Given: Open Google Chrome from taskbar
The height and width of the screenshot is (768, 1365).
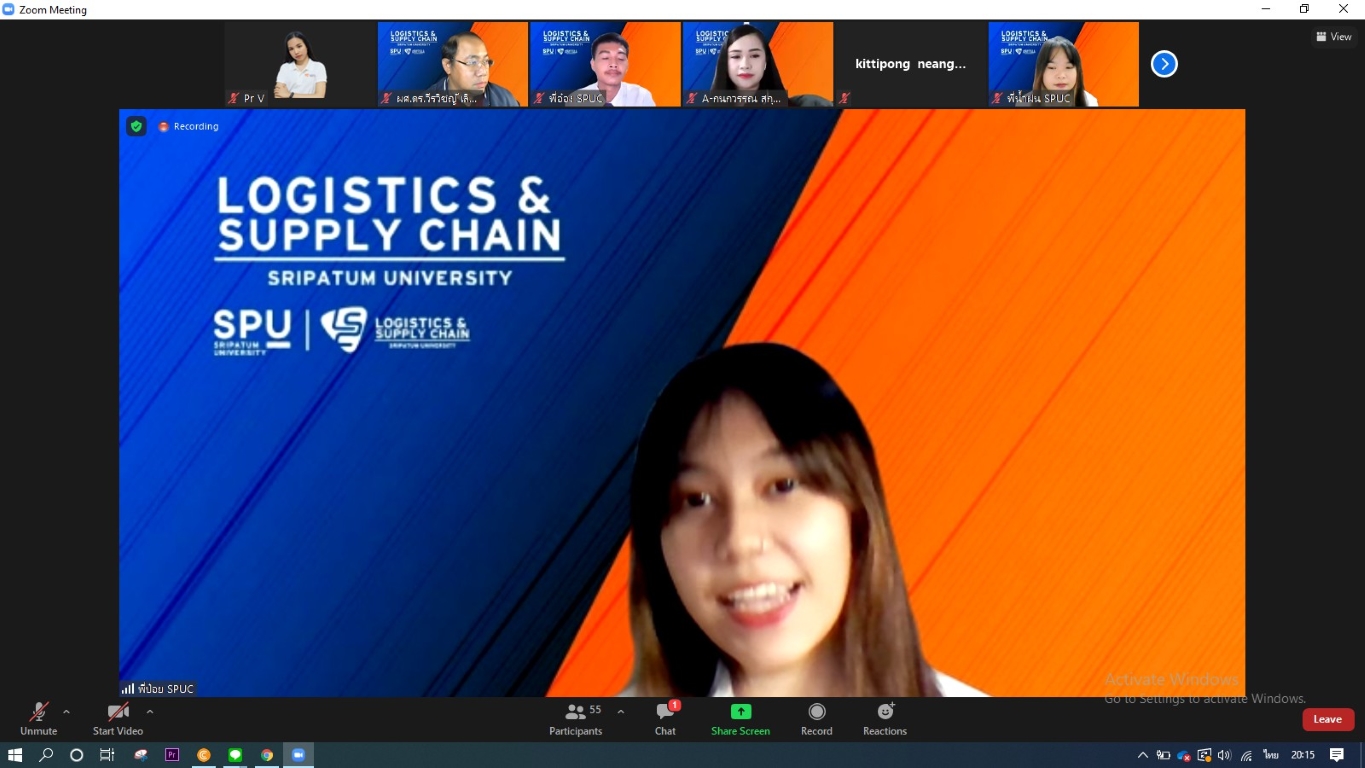Looking at the screenshot, I should [x=267, y=755].
